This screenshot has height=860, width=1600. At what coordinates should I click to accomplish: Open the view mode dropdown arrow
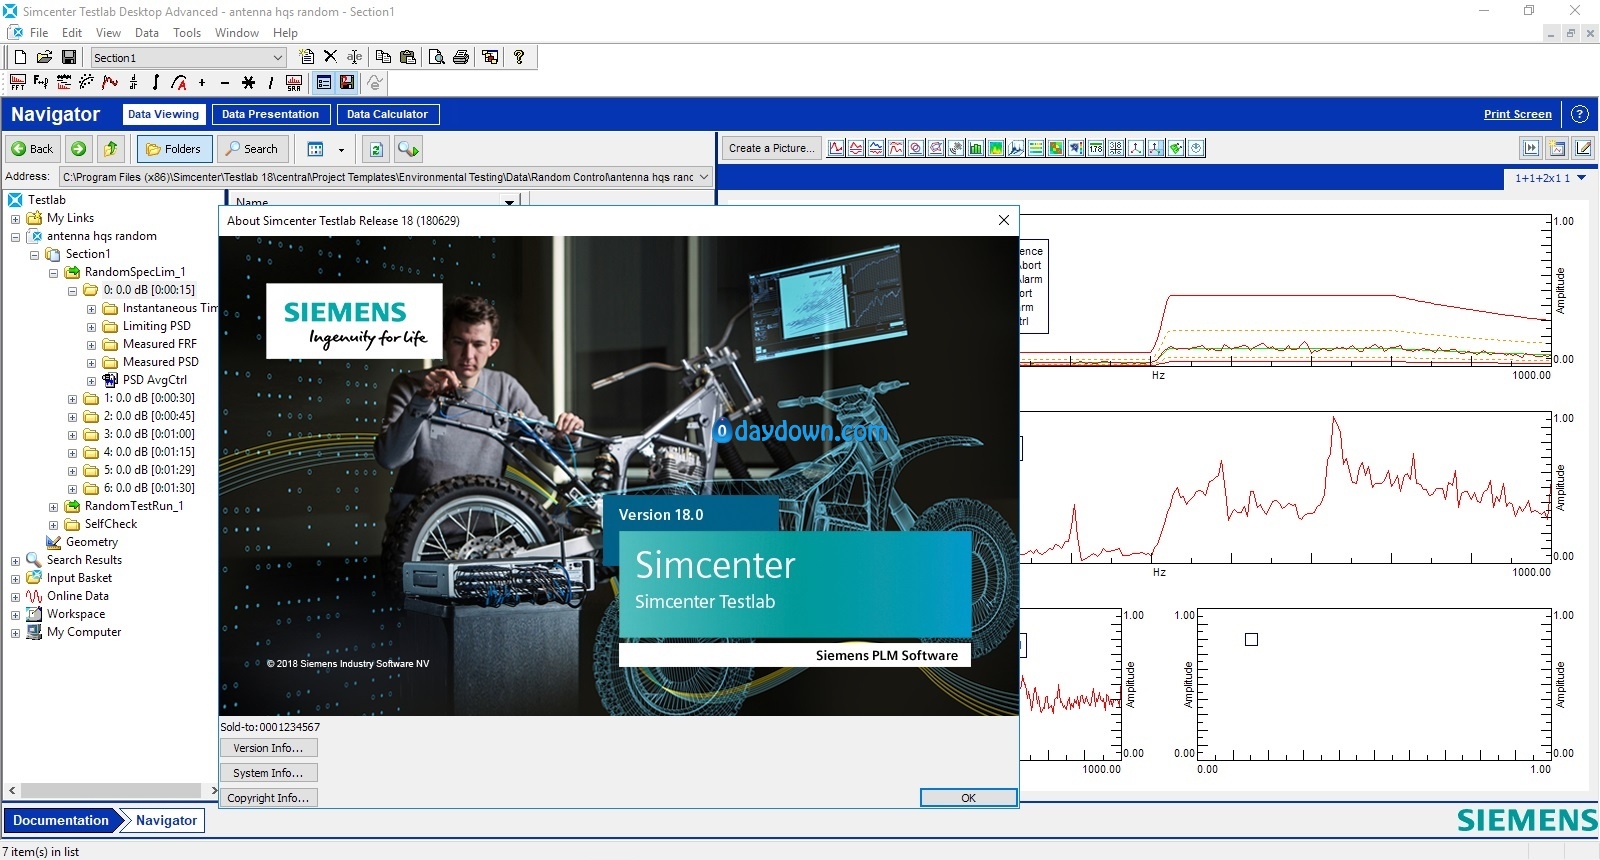click(x=341, y=150)
